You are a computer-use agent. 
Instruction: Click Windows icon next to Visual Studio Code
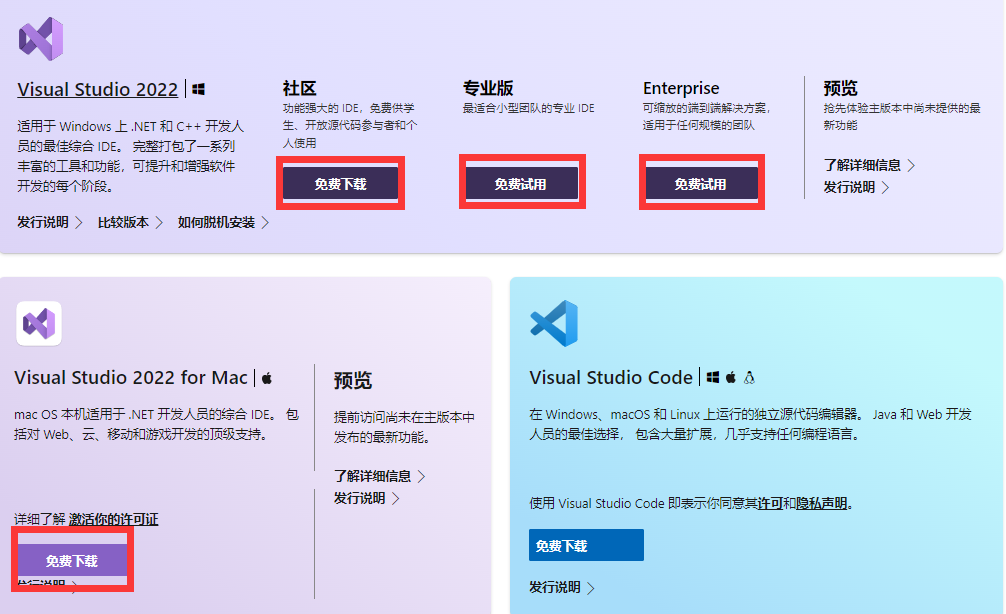click(x=713, y=377)
